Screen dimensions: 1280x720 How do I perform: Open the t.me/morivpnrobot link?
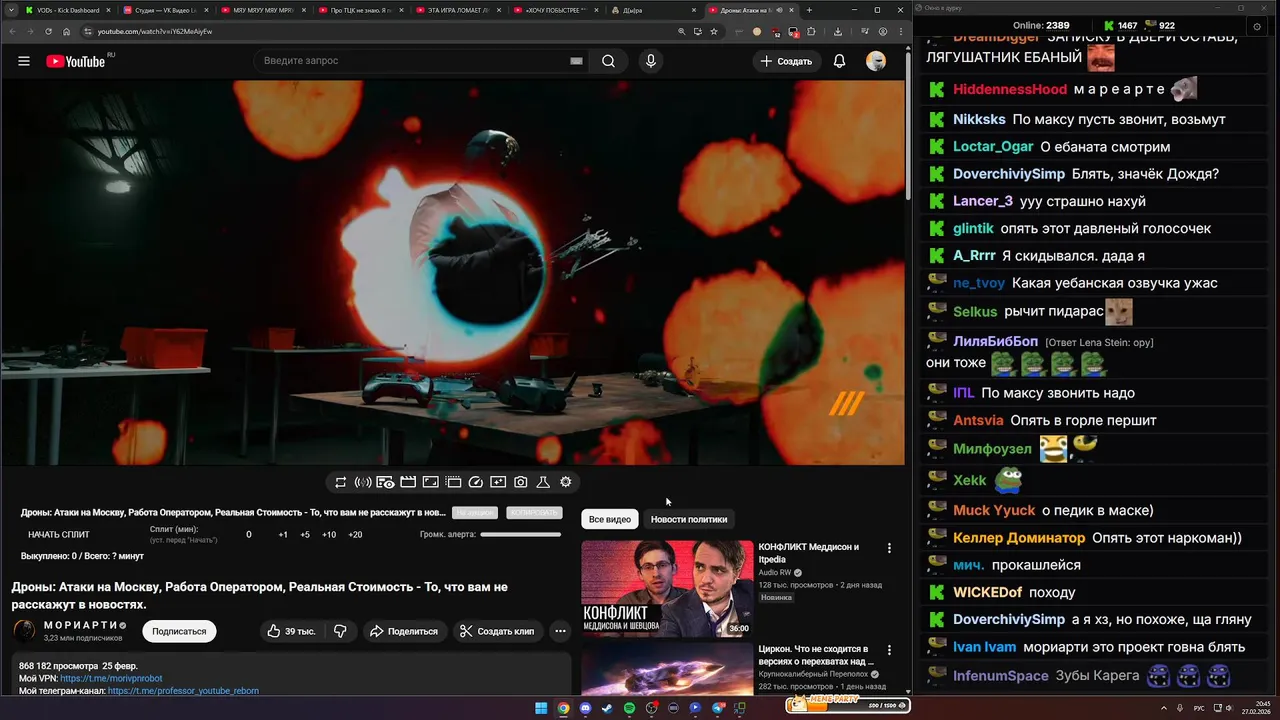[111, 678]
